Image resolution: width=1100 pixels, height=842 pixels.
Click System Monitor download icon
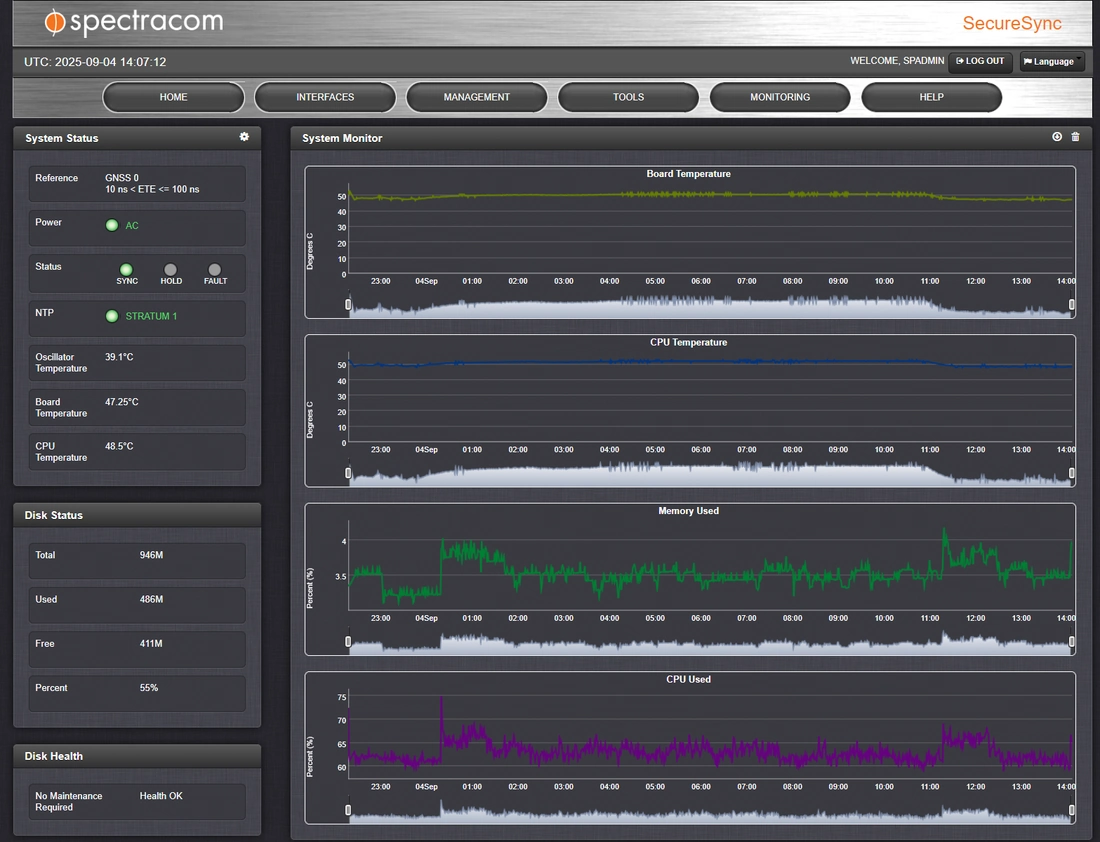tap(1057, 137)
